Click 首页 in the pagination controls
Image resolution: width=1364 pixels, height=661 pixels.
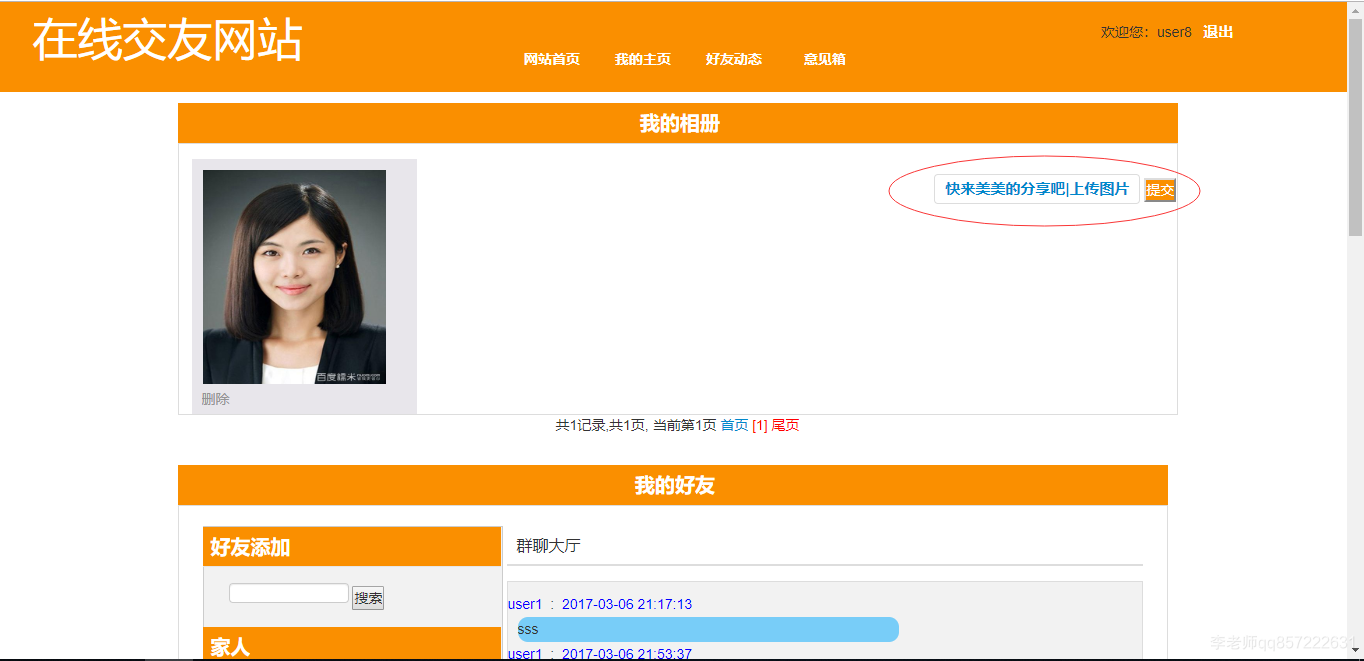click(x=734, y=424)
